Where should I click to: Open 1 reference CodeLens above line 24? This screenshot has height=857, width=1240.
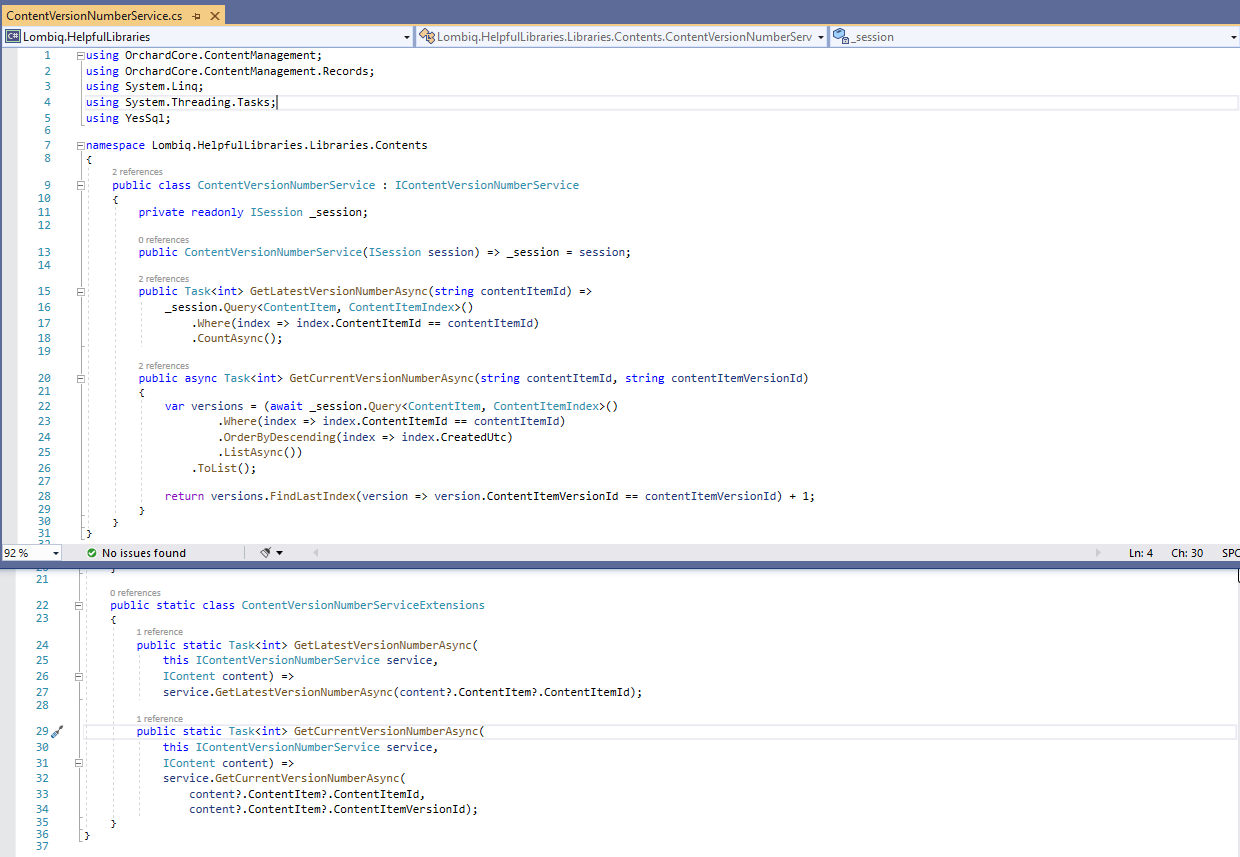[160, 632]
